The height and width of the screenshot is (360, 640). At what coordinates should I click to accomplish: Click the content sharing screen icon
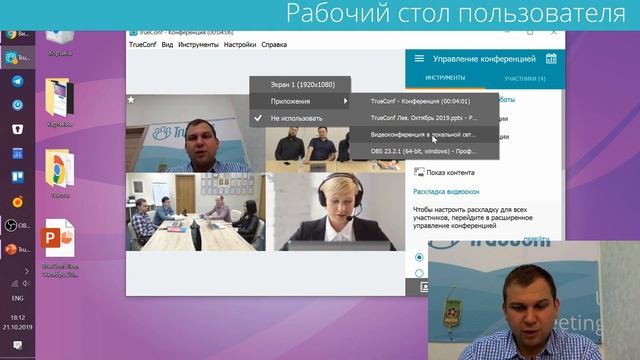point(419,172)
